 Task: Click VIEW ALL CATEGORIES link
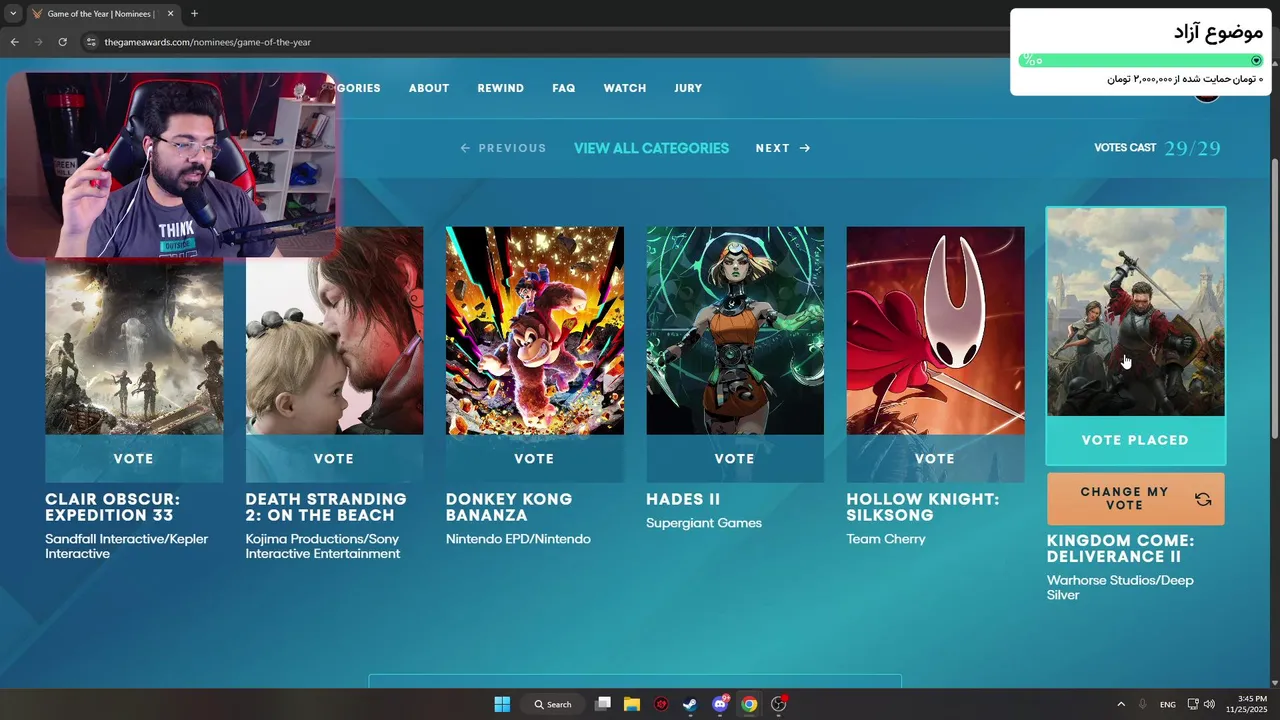tap(651, 148)
